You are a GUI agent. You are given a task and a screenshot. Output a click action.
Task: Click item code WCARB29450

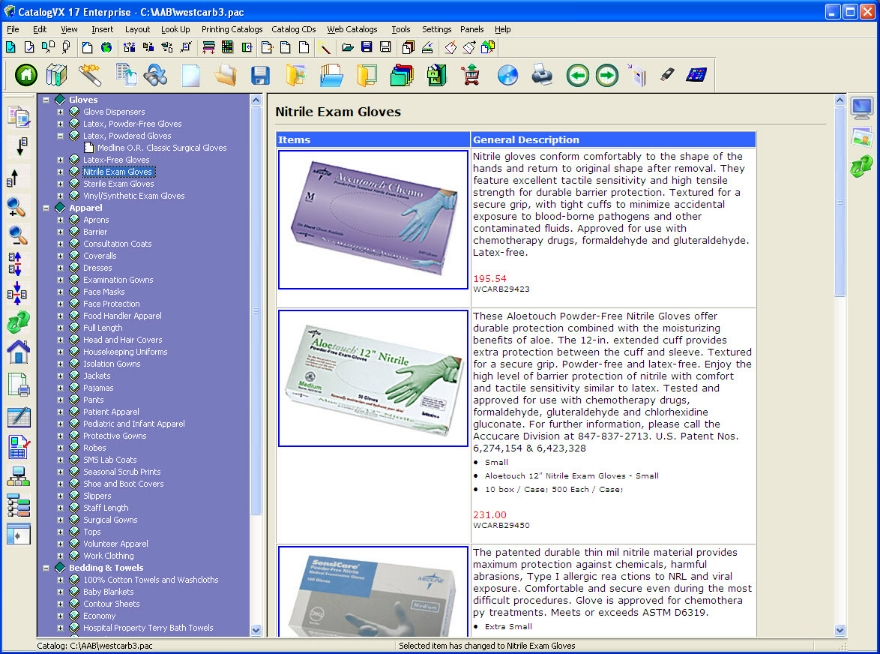(501, 525)
